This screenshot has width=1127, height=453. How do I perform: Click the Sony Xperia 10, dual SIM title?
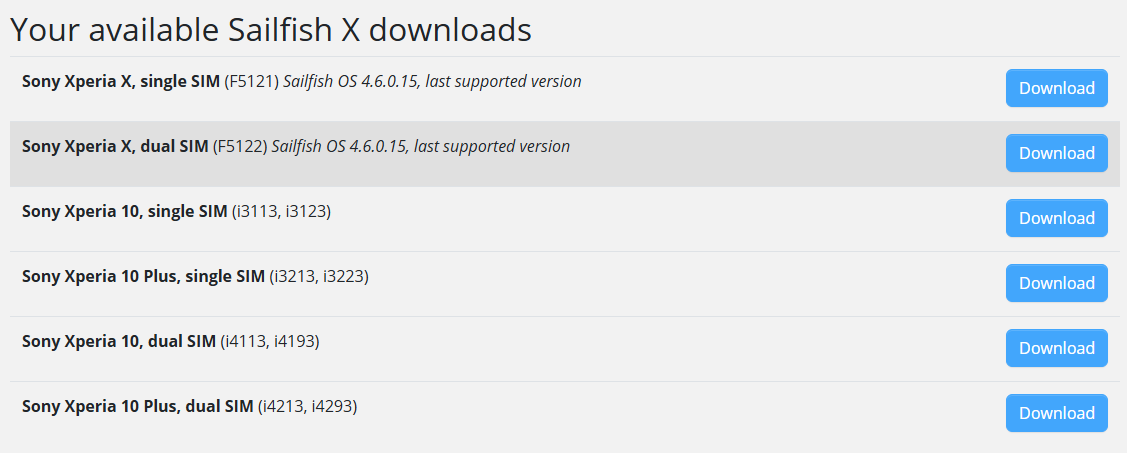tap(118, 342)
